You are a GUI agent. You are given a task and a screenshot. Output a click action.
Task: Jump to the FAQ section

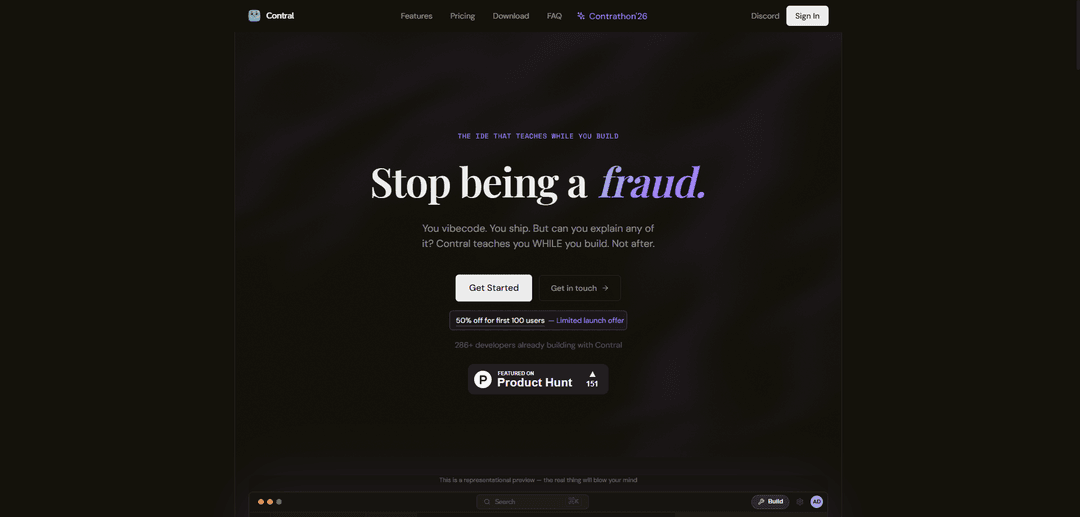[554, 16]
